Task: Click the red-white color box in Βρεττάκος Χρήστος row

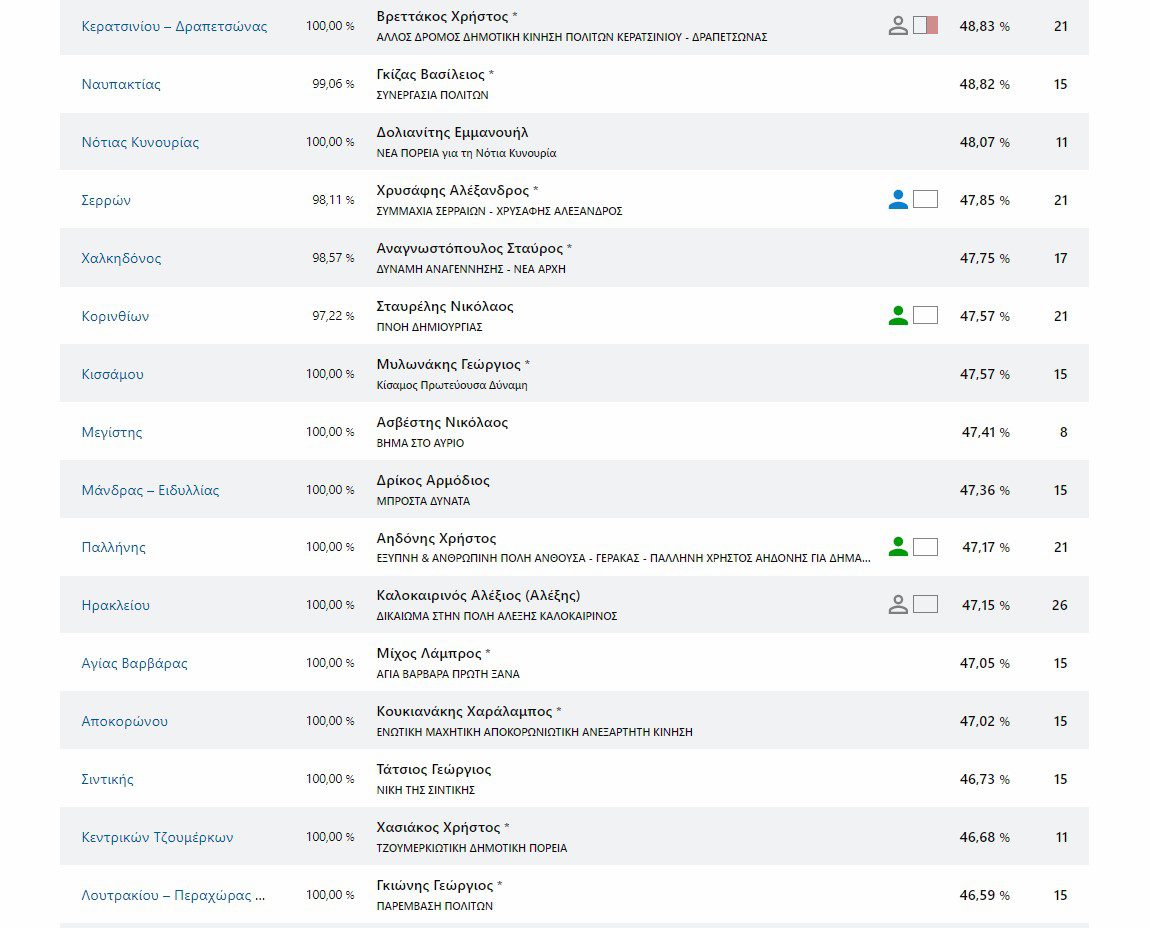Action: [x=926, y=26]
